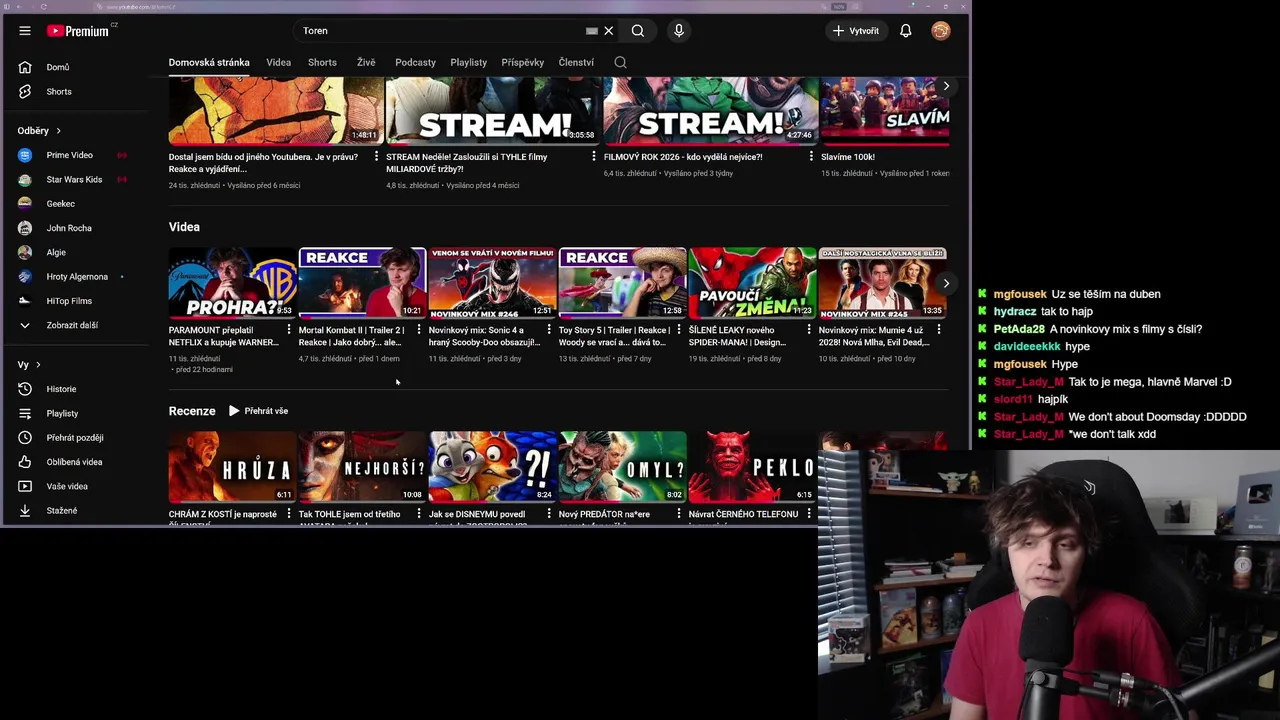This screenshot has width=1280, height=720.
Task: Open options for FILMOVÝ ROK 2026
Action: 811,157
